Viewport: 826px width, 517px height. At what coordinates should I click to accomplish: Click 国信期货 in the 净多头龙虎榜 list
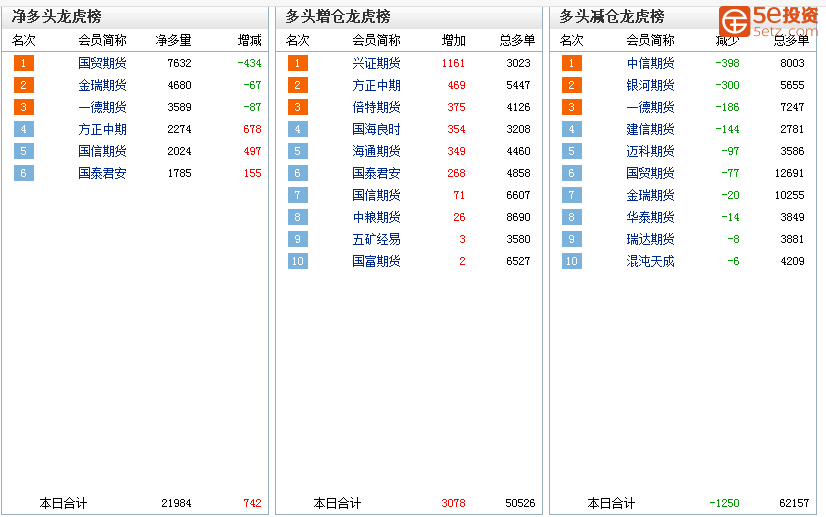(x=102, y=151)
